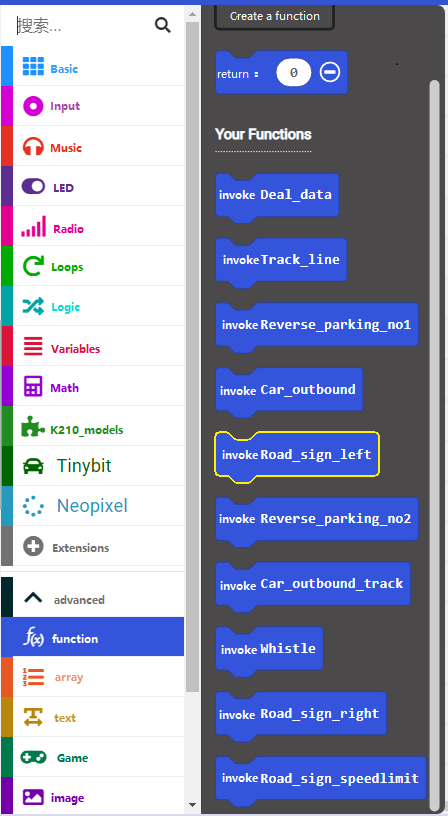Open the Radio blocks category
448x816 pixels.
(x=93, y=226)
